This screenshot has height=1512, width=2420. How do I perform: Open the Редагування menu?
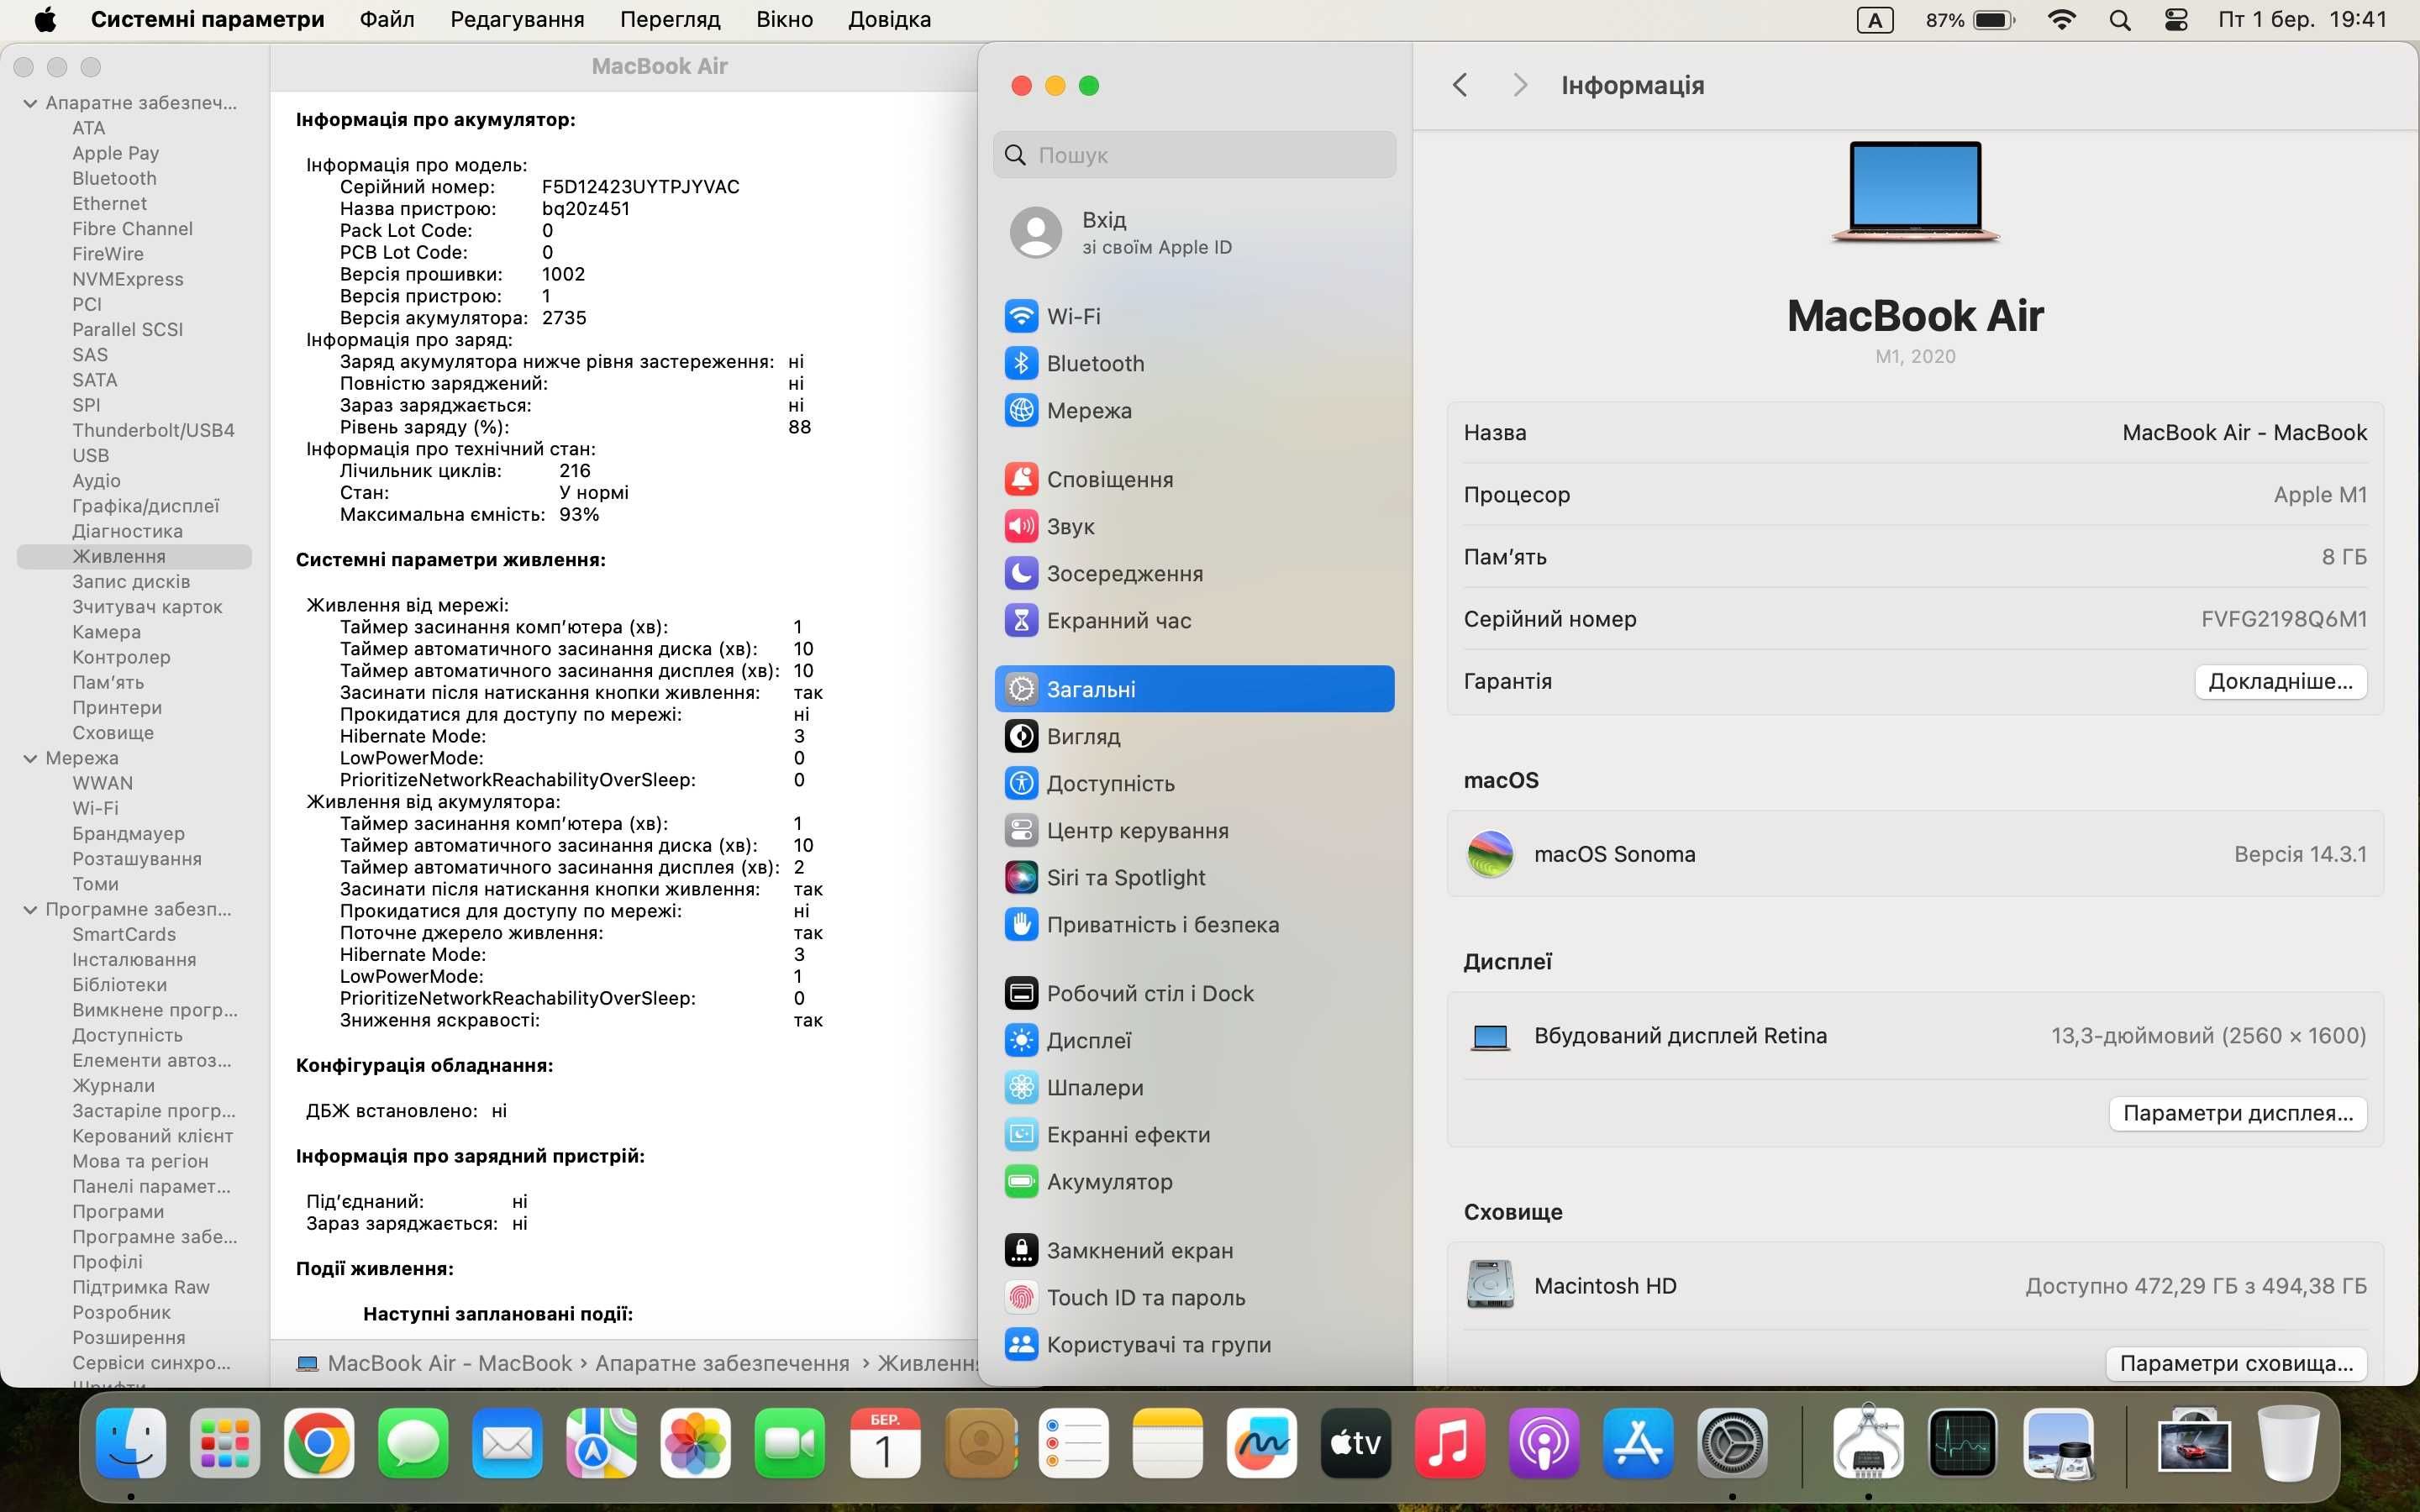[x=517, y=19]
